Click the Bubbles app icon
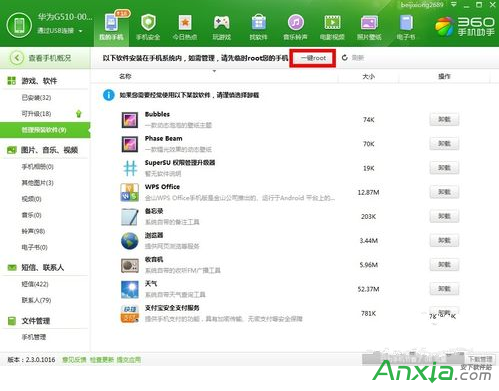Viewport: 499px width, 391px height. [130, 120]
